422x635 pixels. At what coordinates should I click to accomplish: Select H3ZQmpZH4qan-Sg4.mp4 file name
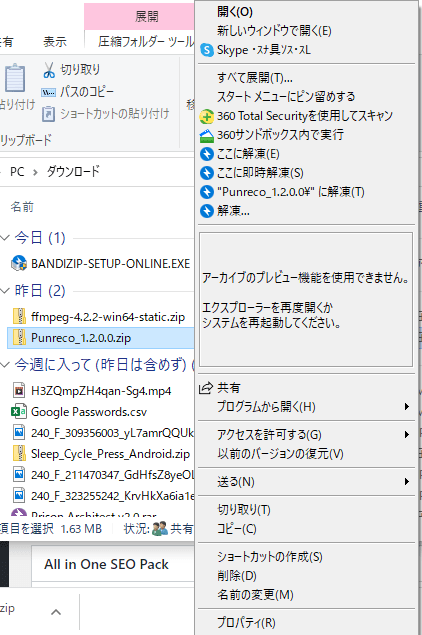point(101,391)
